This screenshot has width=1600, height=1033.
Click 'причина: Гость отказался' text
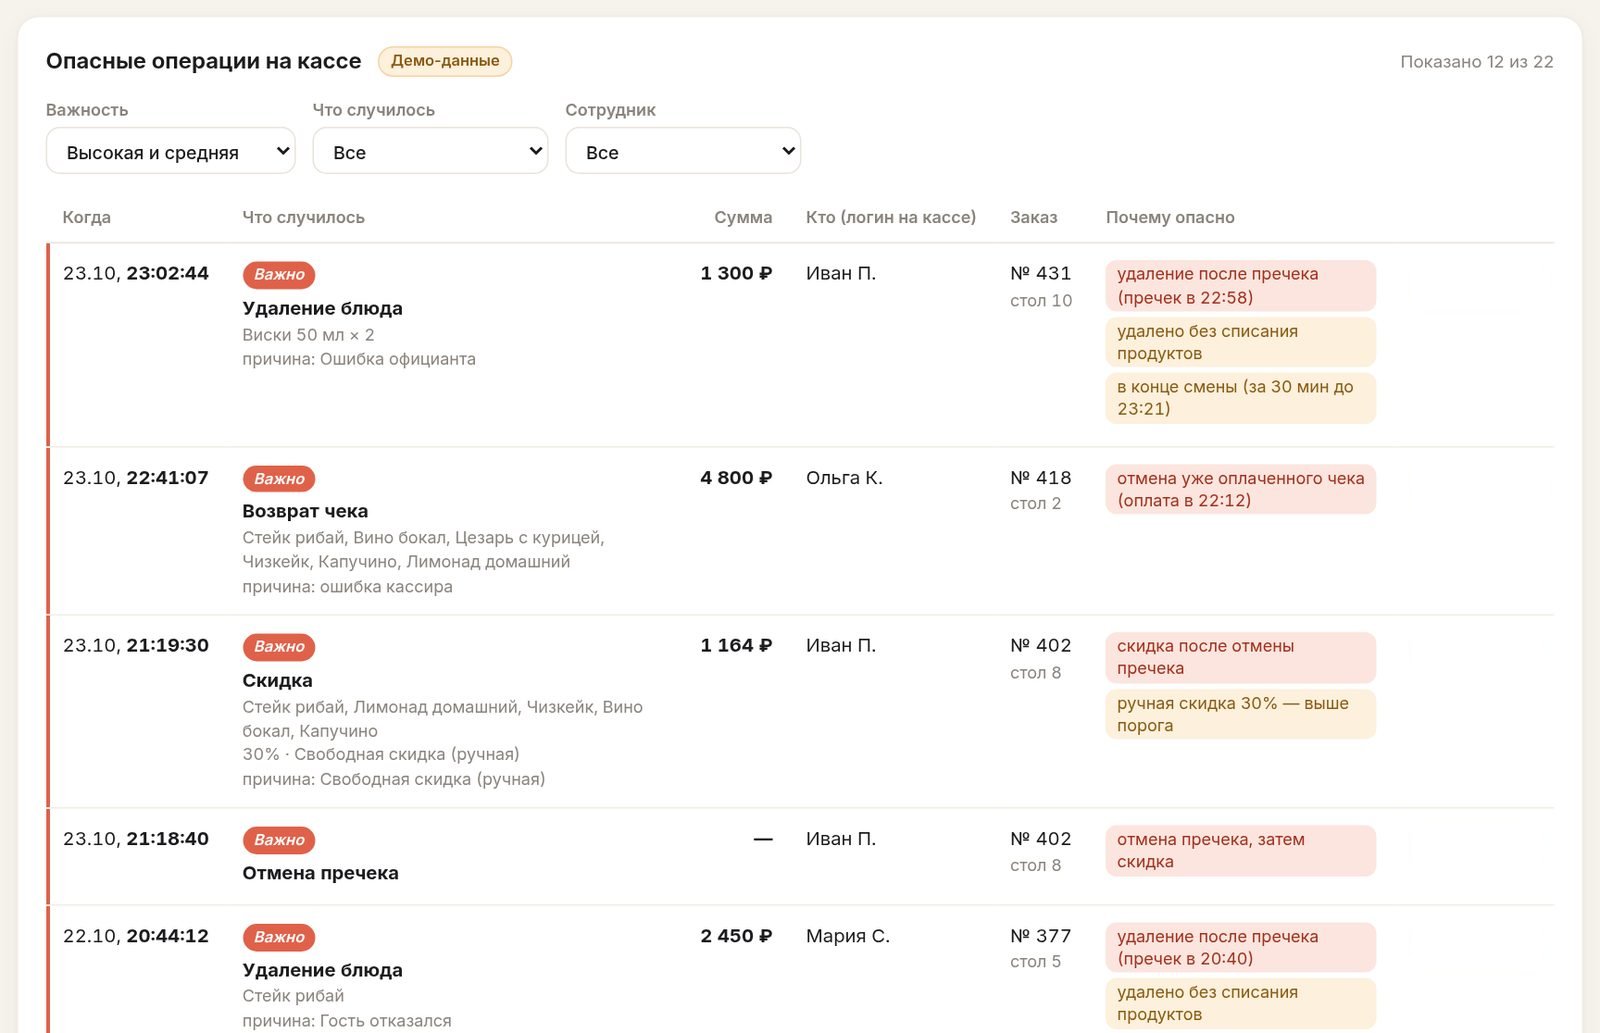[x=347, y=1021]
